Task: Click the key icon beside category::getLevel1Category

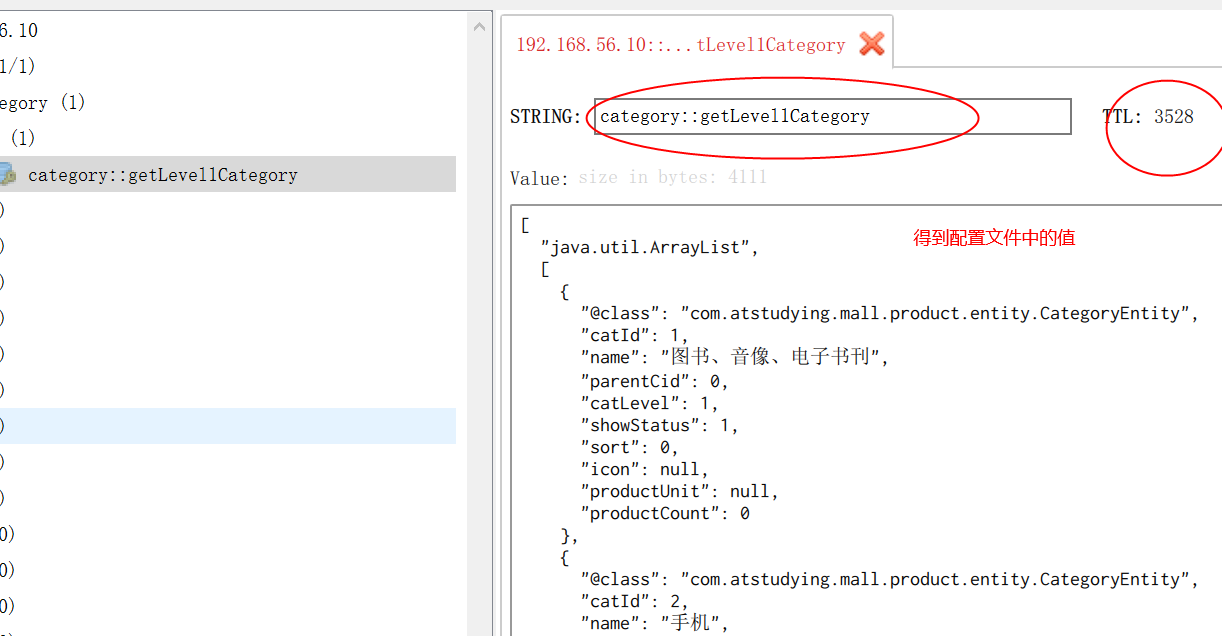Action: (x=7, y=175)
